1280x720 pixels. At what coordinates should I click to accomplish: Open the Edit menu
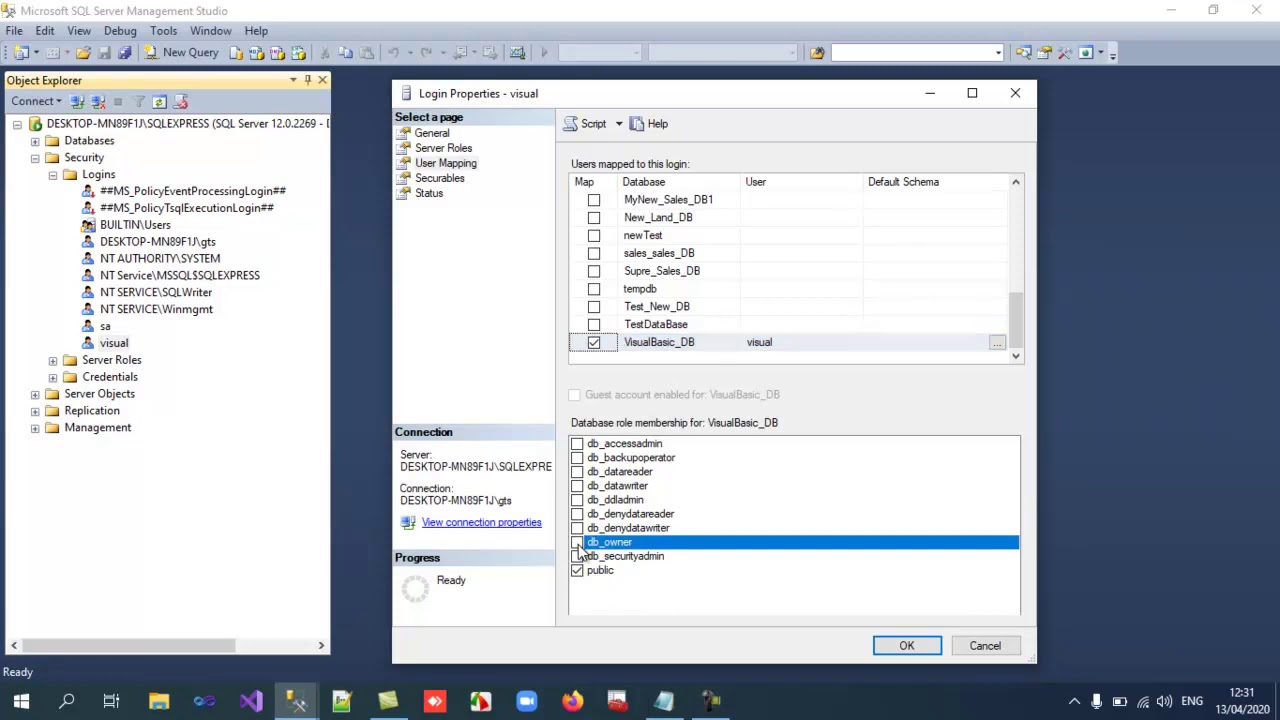click(45, 31)
